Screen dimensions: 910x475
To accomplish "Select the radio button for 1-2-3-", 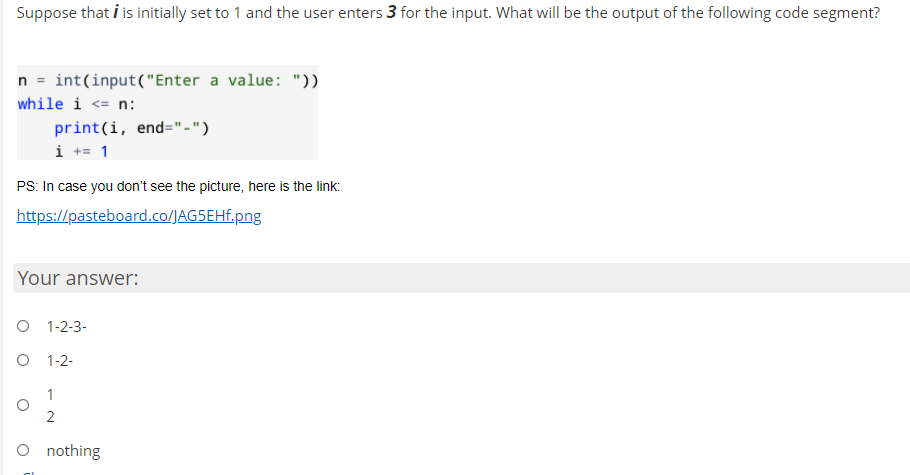I will point(23,325).
